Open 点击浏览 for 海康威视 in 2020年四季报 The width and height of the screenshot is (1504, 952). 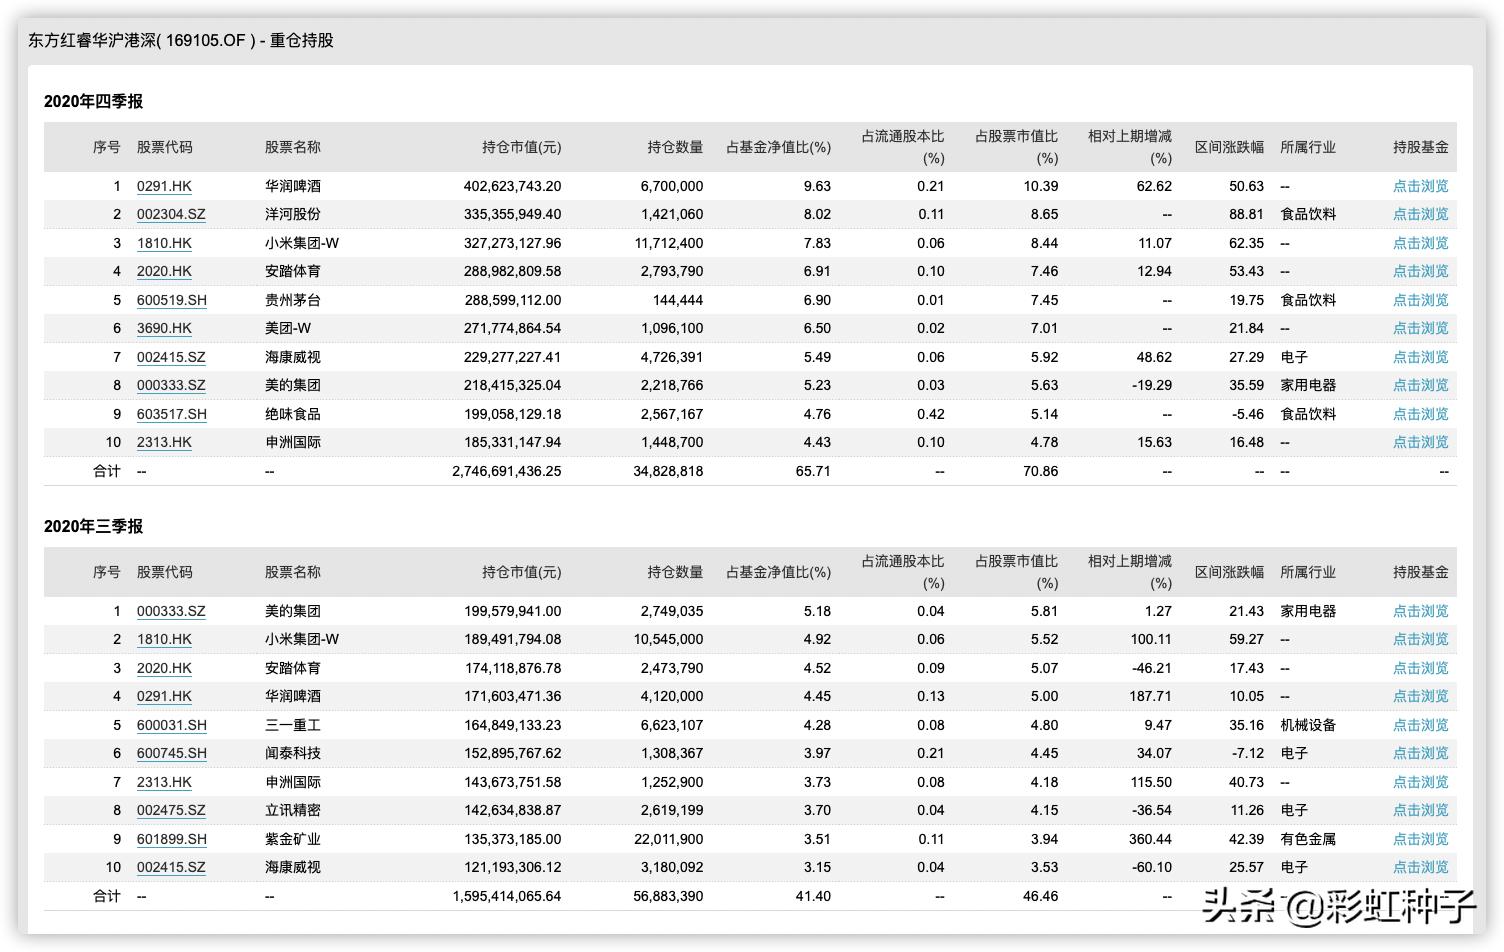[x=1421, y=357]
